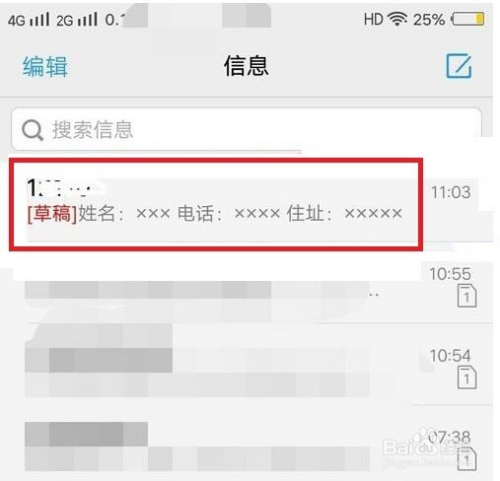Tap the 信息 page title

(x=246, y=66)
